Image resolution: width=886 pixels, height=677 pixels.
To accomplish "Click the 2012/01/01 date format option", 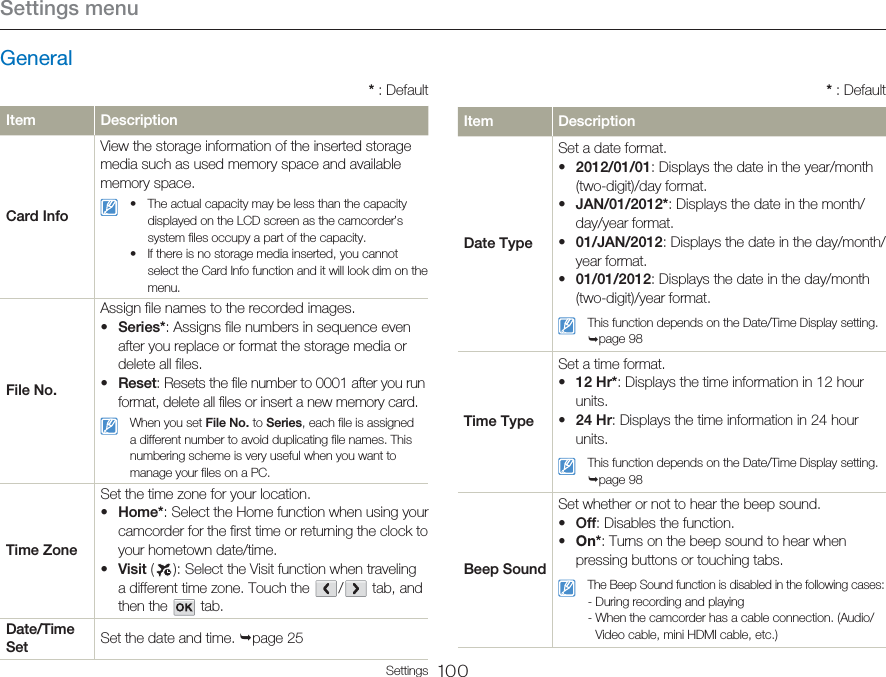I will click(x=613, y=167).
